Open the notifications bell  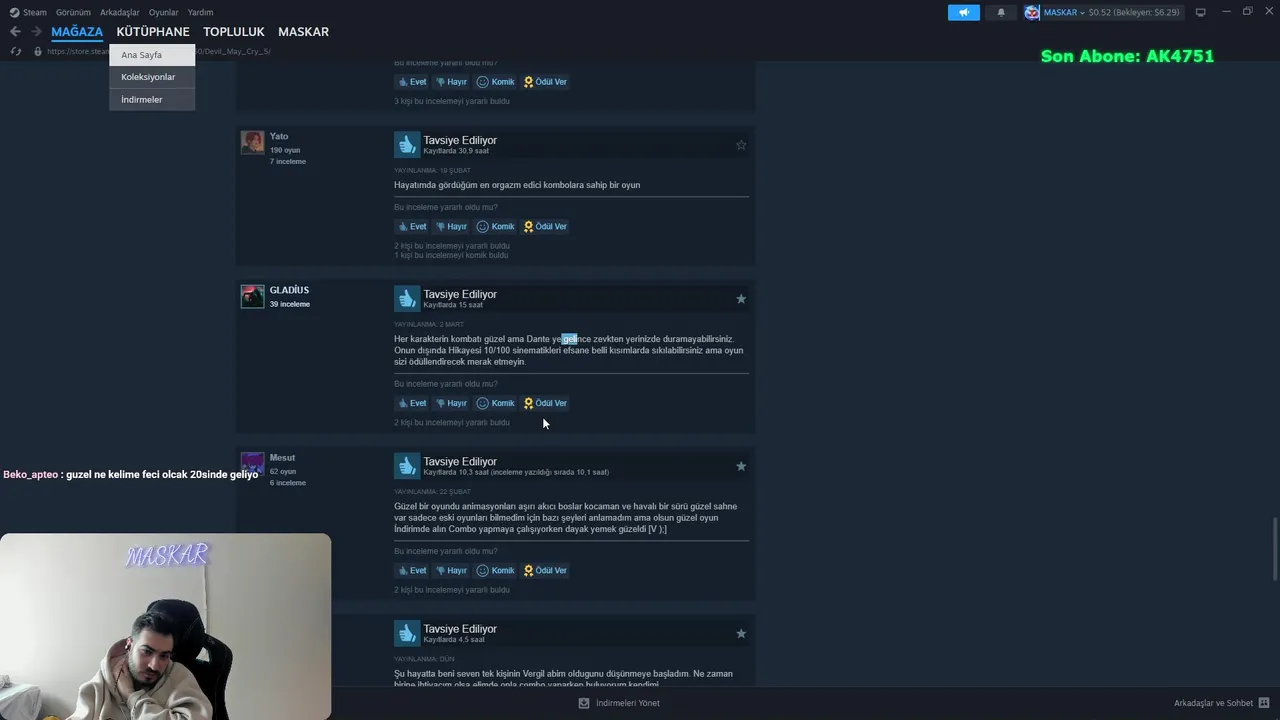pos(1001,12)
